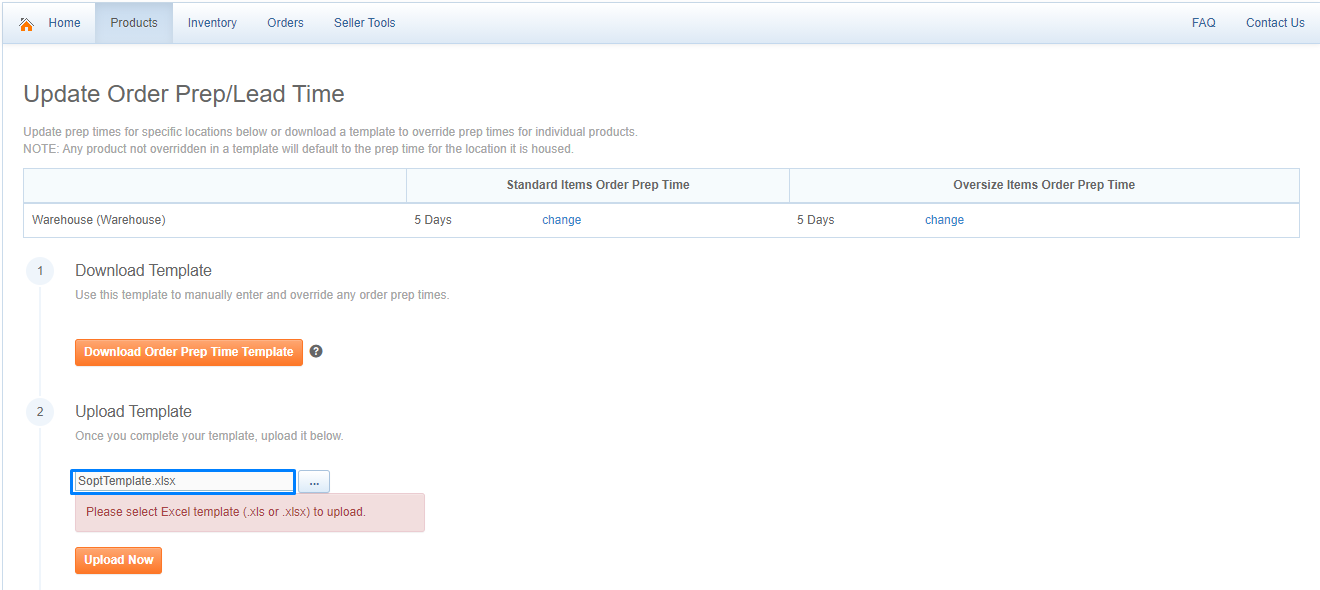
Task: Click the orange home icon
Action: [26, 23]
